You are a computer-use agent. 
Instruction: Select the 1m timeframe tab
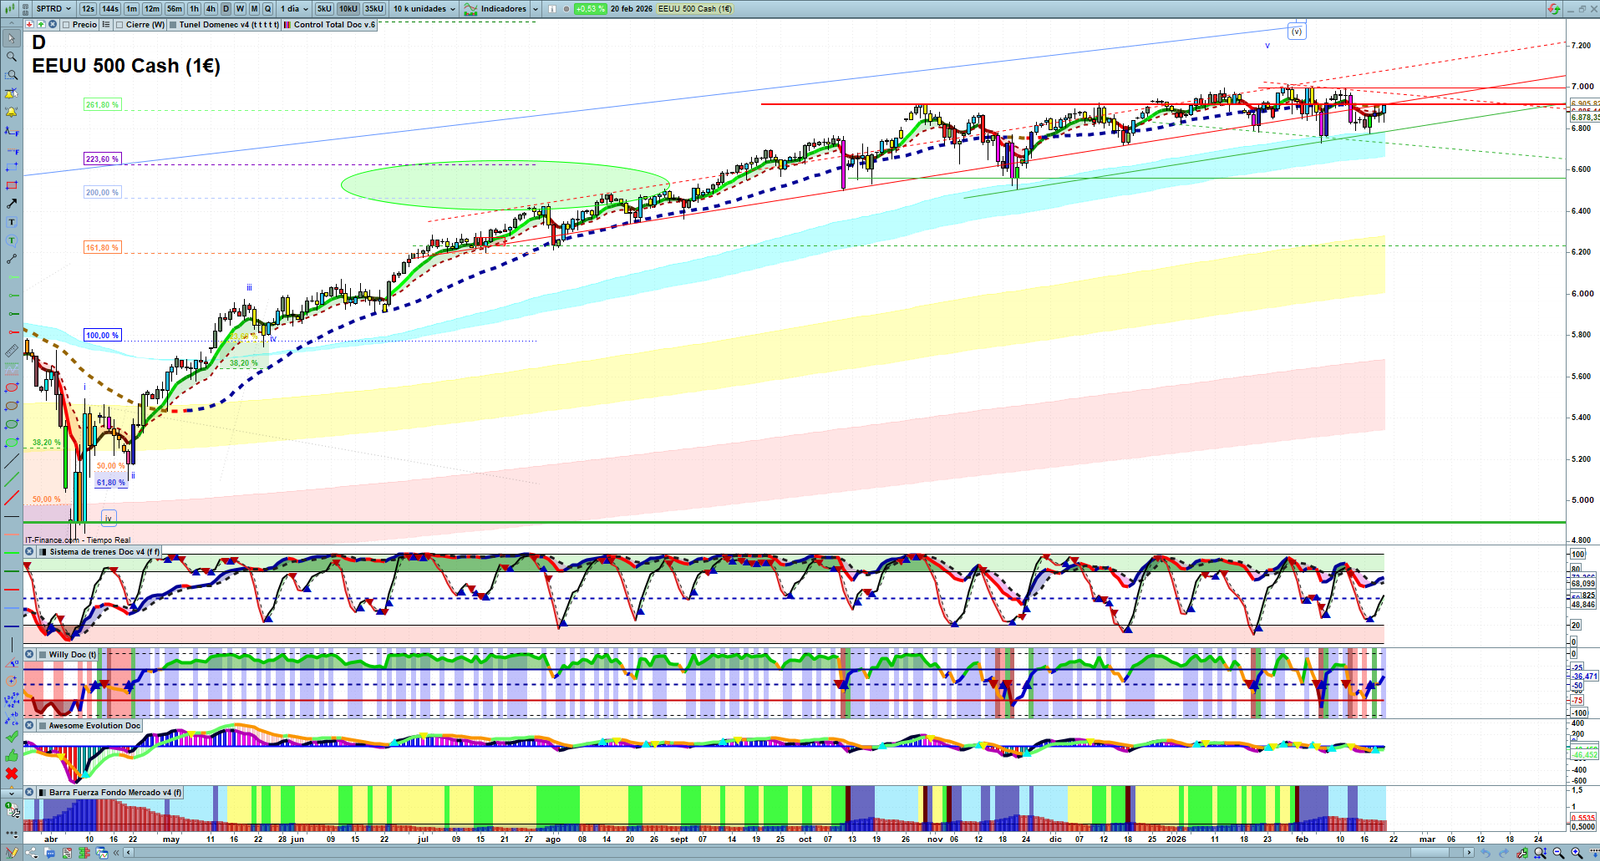(x=131, y=8)
